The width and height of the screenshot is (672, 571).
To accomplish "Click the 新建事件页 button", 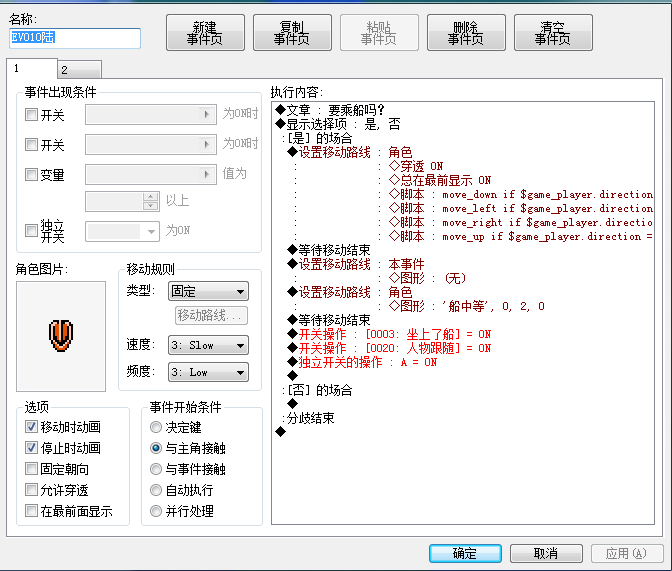I will (x=205, y=33).
